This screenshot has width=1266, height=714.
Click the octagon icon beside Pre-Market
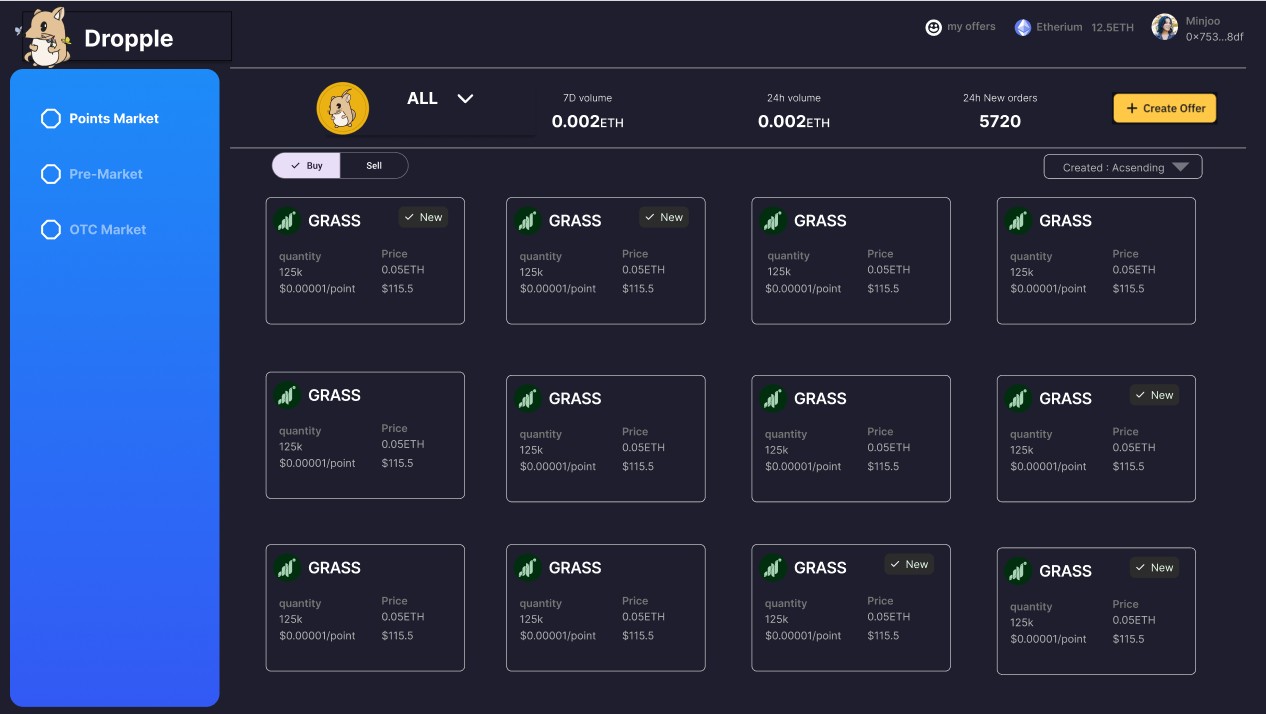click(51, 174)
